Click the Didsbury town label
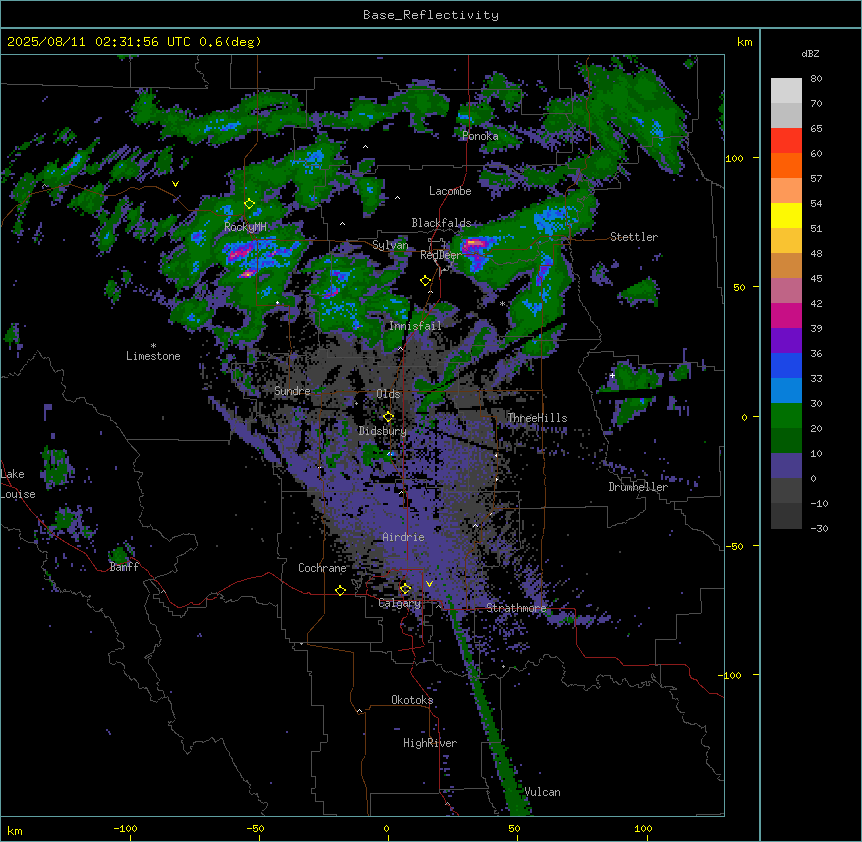 [383, 431]
